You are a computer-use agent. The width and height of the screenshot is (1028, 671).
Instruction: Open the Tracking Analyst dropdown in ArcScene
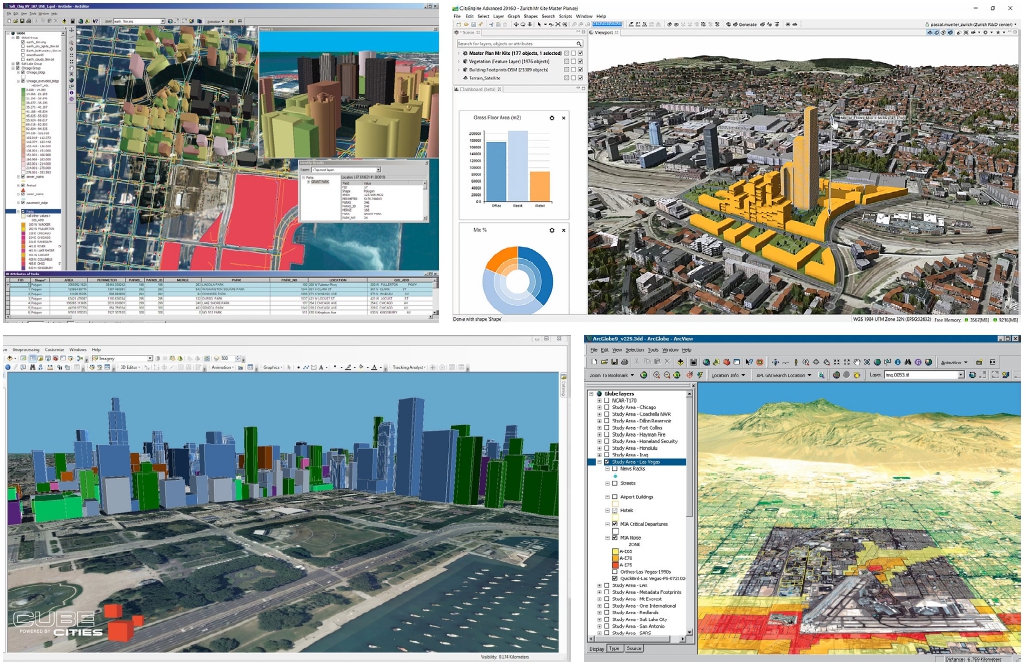(408, 367)
